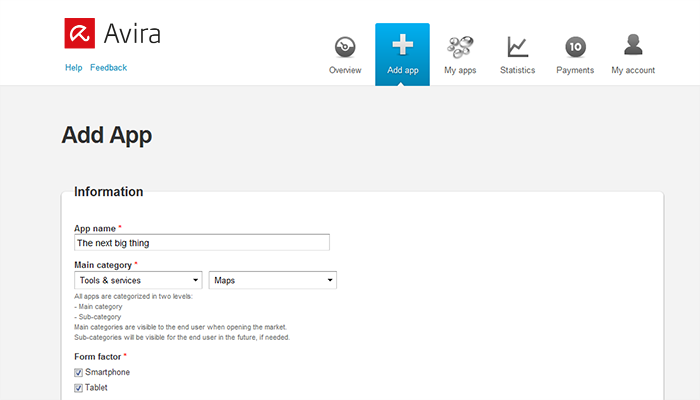Open the Maps sub-category dropdown

[272, 280]
